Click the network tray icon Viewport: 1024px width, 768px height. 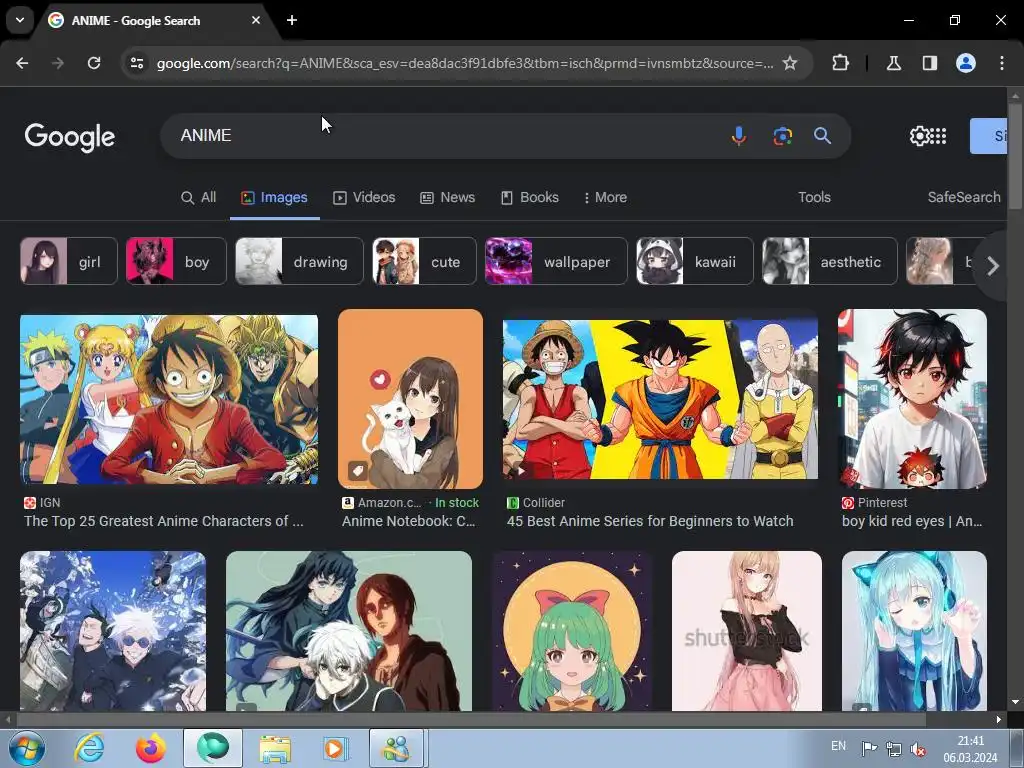click(x=894, y=749)
